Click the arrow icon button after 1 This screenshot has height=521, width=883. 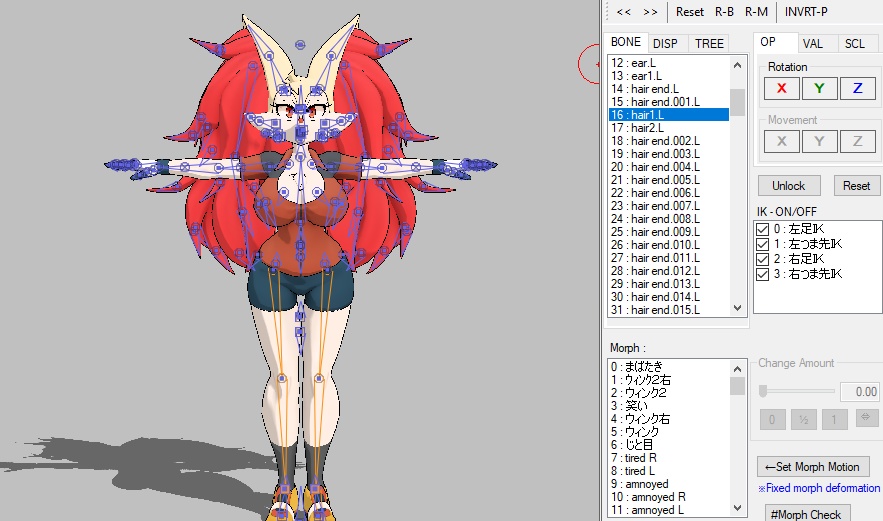[866, 417]
